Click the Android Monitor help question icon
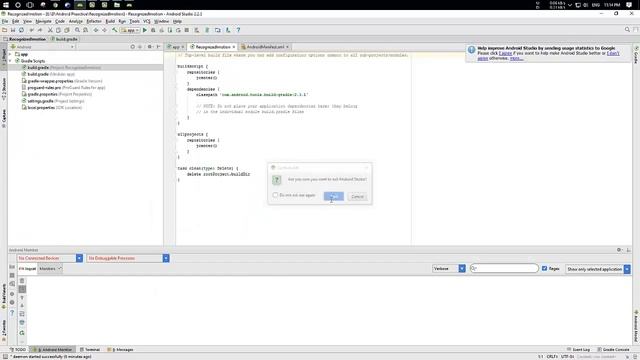The width and height of the screenshot is (640, 360). (12, 313)
